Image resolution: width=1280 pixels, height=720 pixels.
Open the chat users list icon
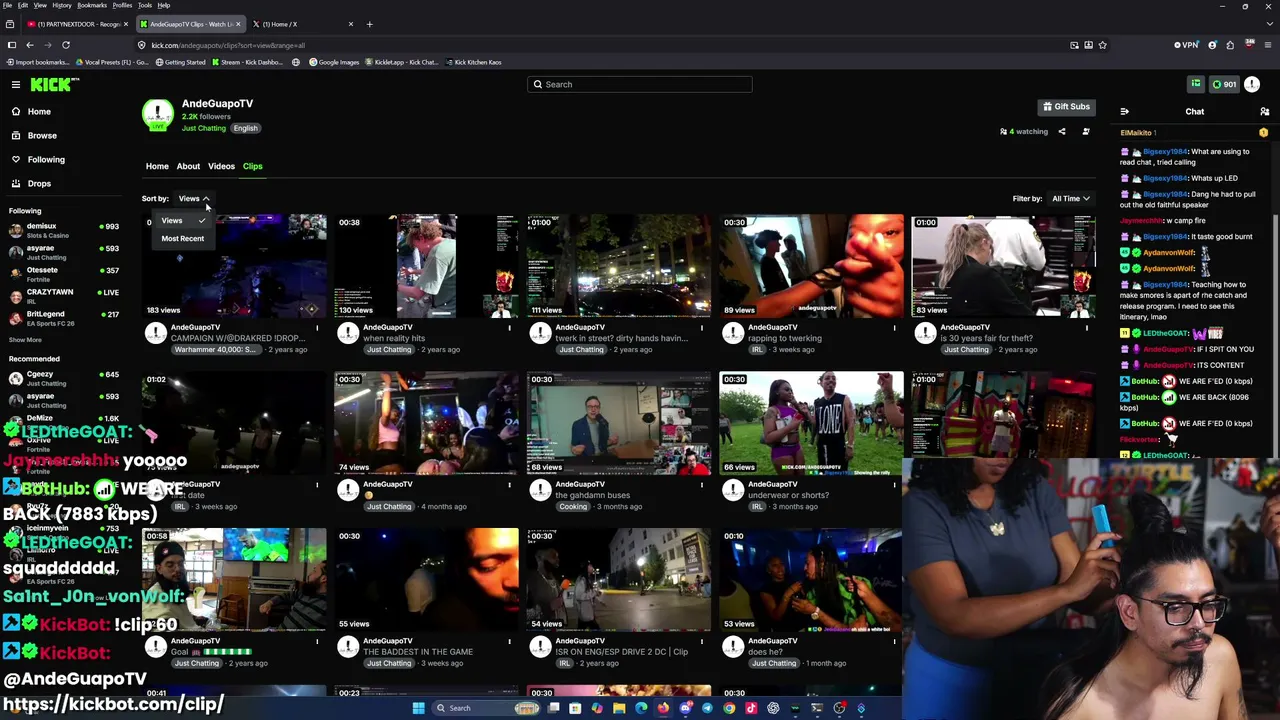[1264, 112]
